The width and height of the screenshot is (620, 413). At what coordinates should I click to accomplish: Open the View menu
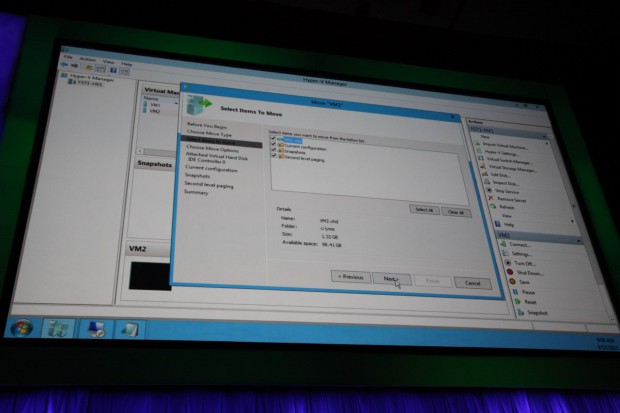[108, 61]
